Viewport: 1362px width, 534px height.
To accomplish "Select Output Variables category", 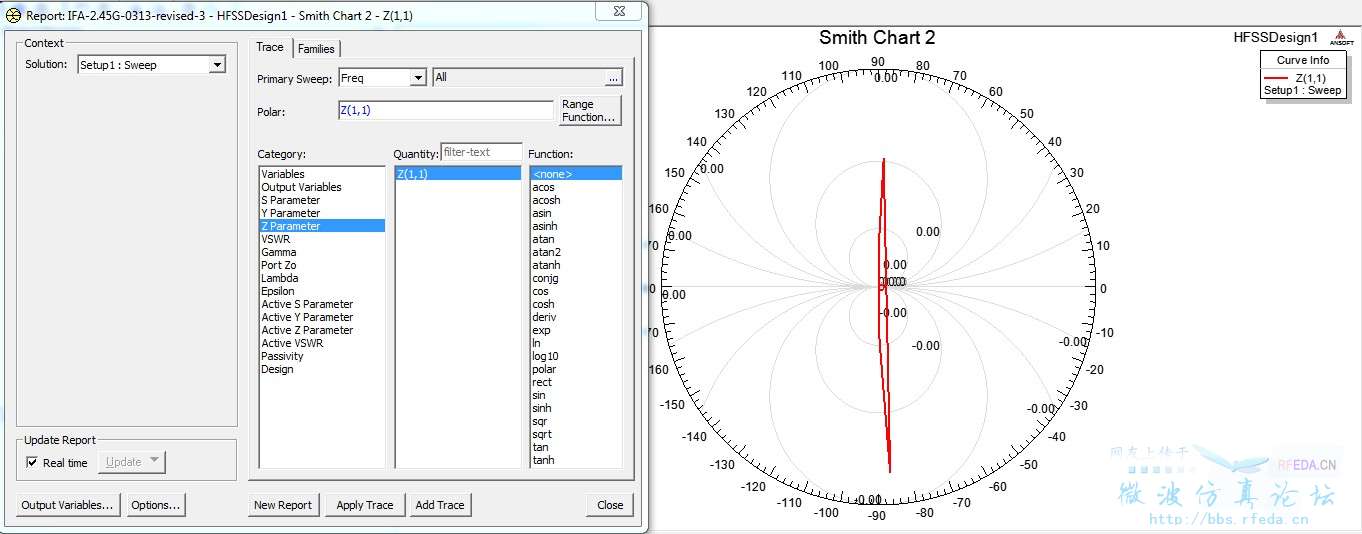I will [320, 187].
